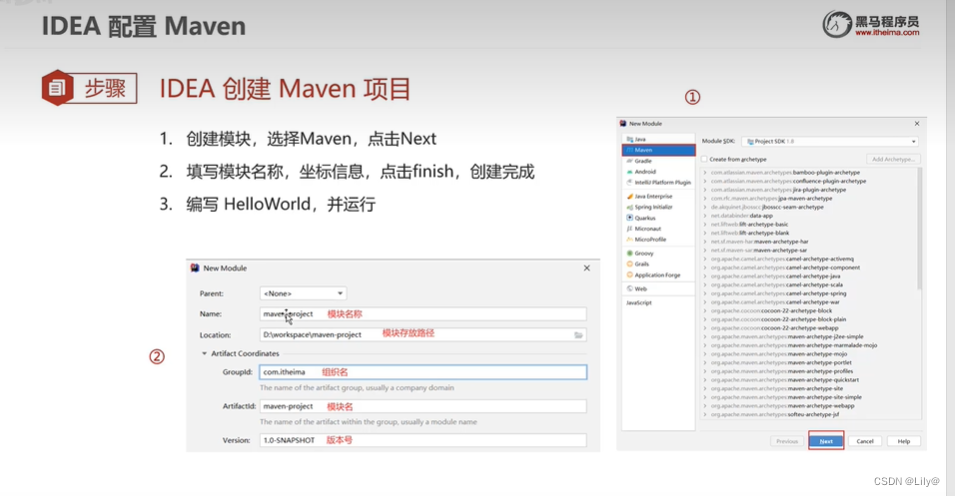Screen dimensions: 955x496
Task: Expand the bamboo-plugin-archetype entry
Action: click(705, 172)
